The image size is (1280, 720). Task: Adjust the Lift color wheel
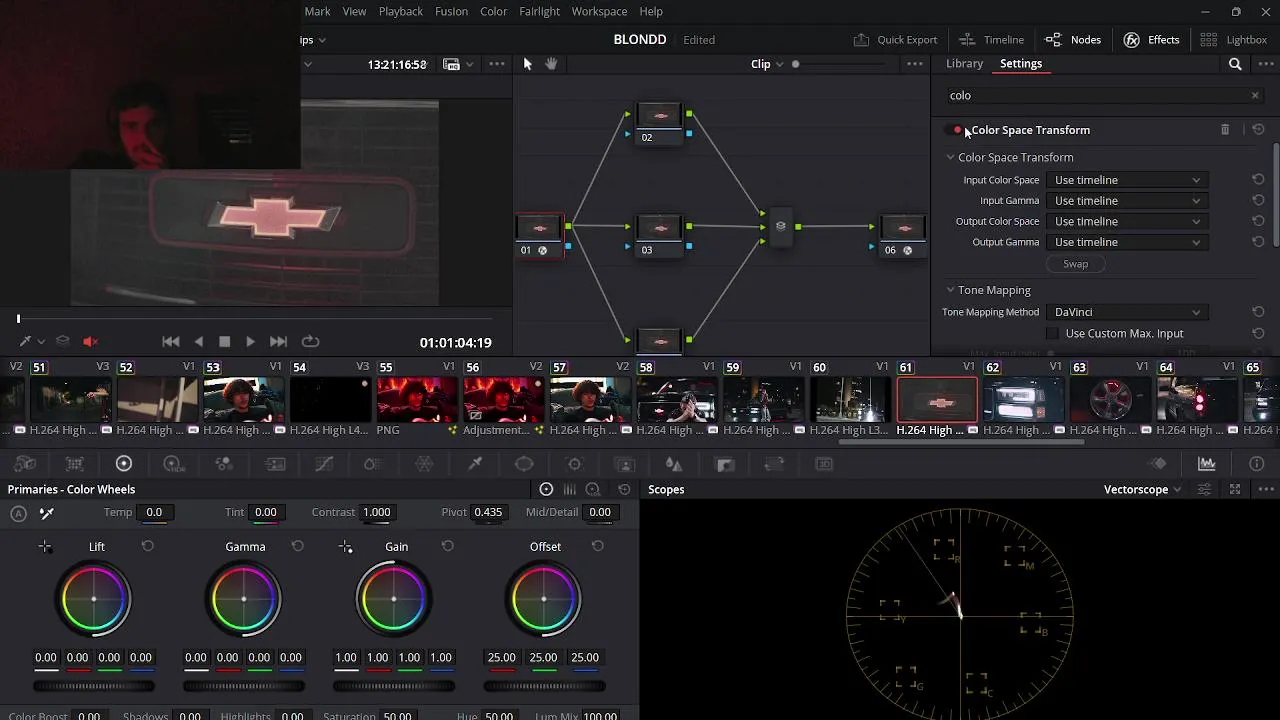click(x=94, y=599)
